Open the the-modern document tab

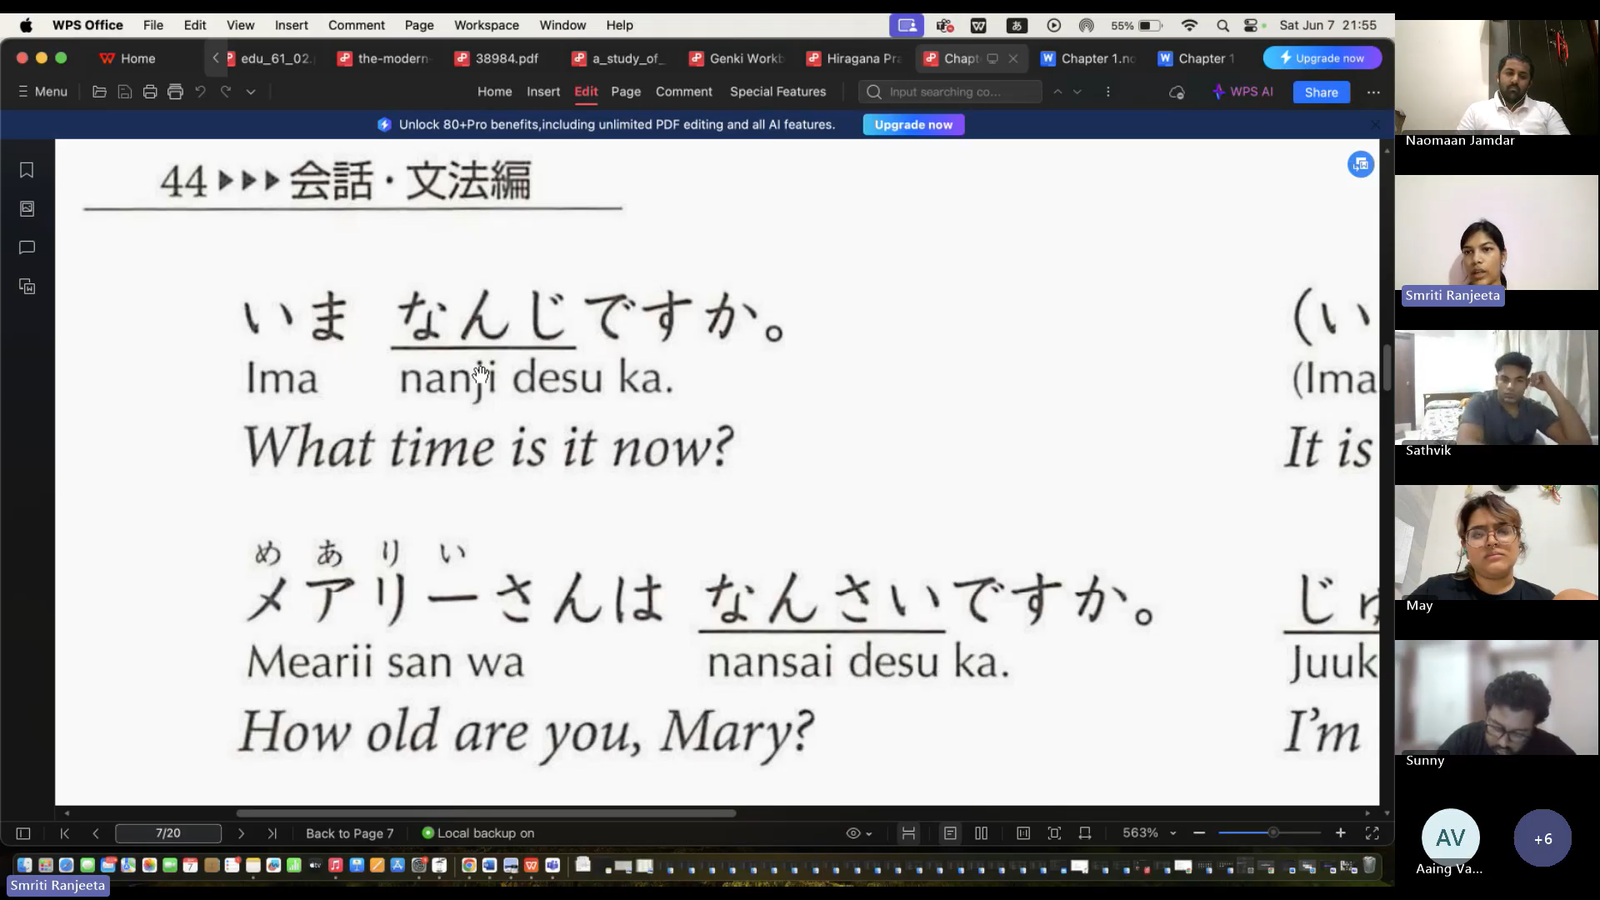point(384,58)
